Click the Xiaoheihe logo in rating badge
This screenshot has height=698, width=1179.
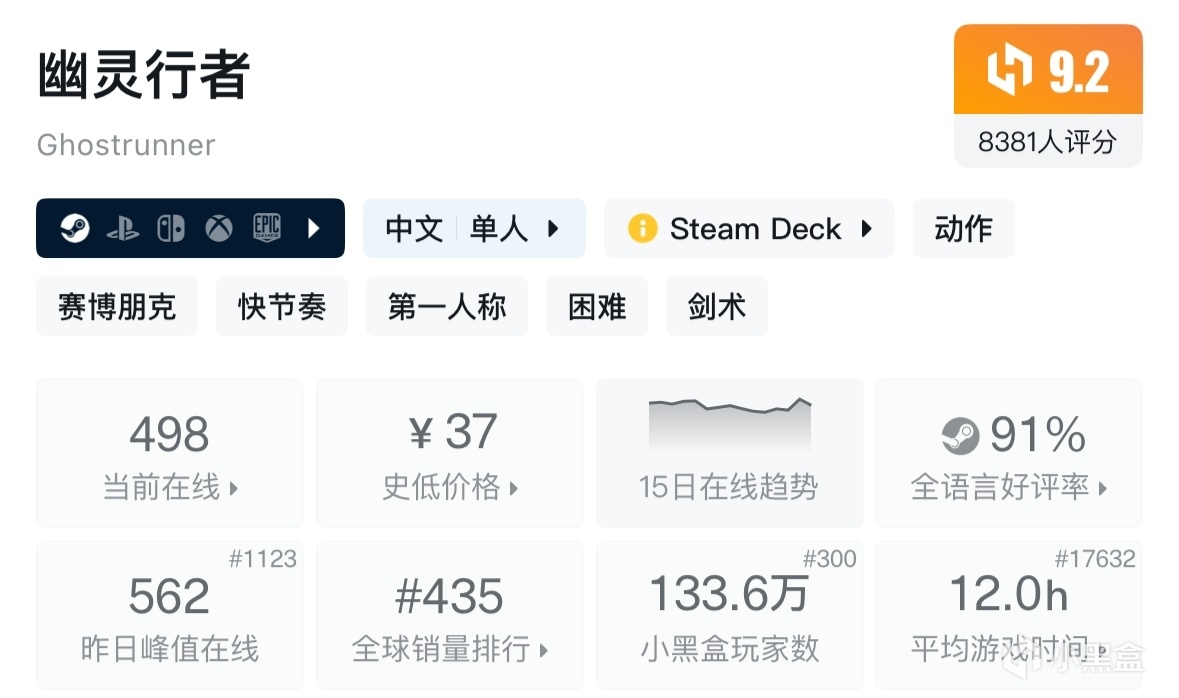[1009, 72]
